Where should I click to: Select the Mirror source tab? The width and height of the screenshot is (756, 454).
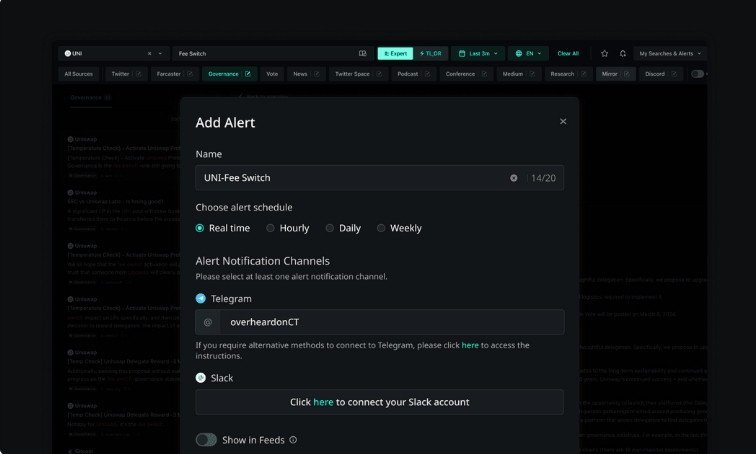pyautogui.click(x=609, y=74)
